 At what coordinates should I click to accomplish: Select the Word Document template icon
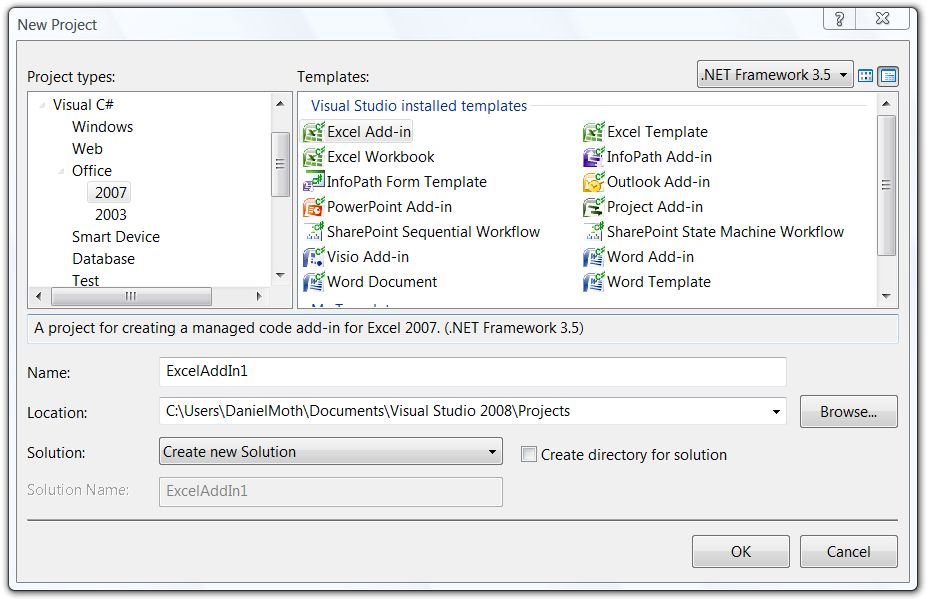pyautogui.click(x=313, y=282)
